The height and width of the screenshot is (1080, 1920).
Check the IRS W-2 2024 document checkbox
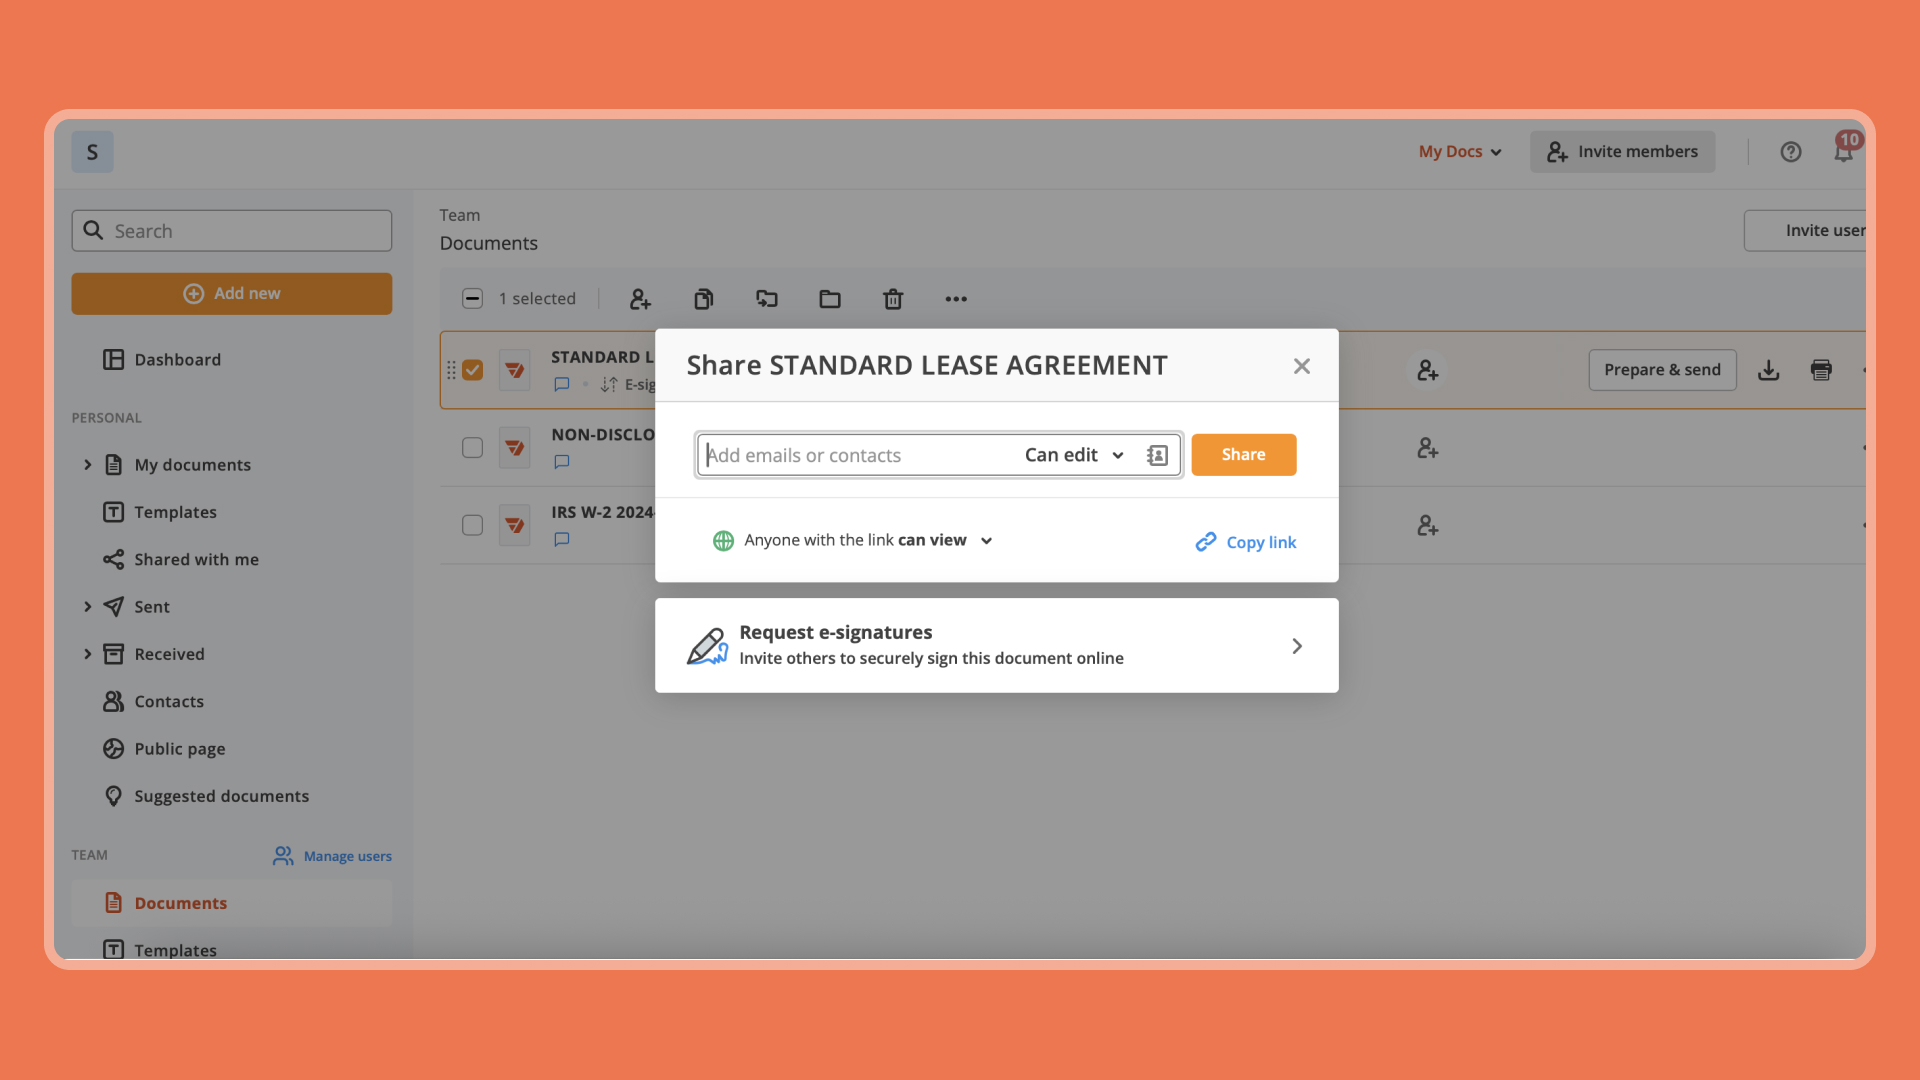pos(472,525)
